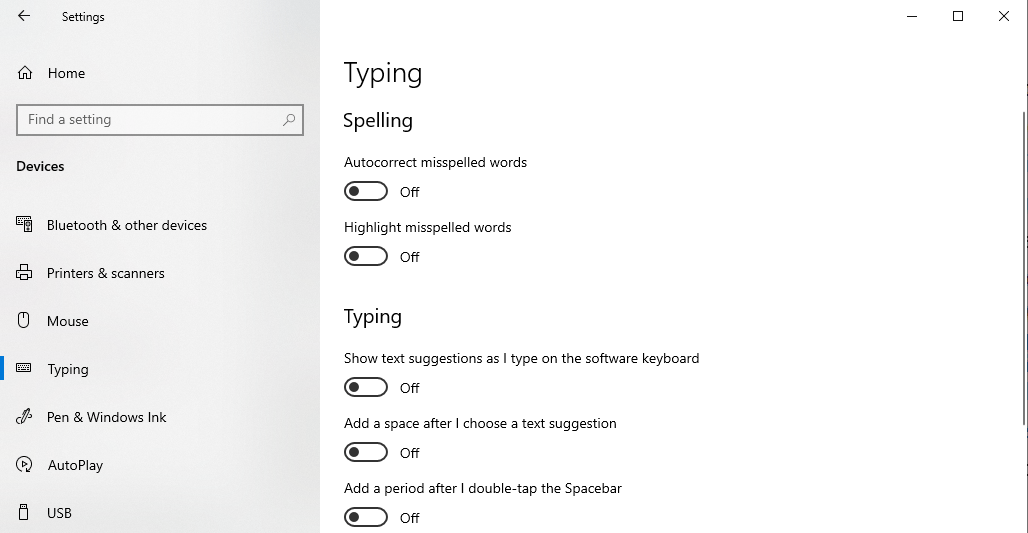Go back using the arrow icon
This screenshot has width=1028, height=533.
point(24,16)
